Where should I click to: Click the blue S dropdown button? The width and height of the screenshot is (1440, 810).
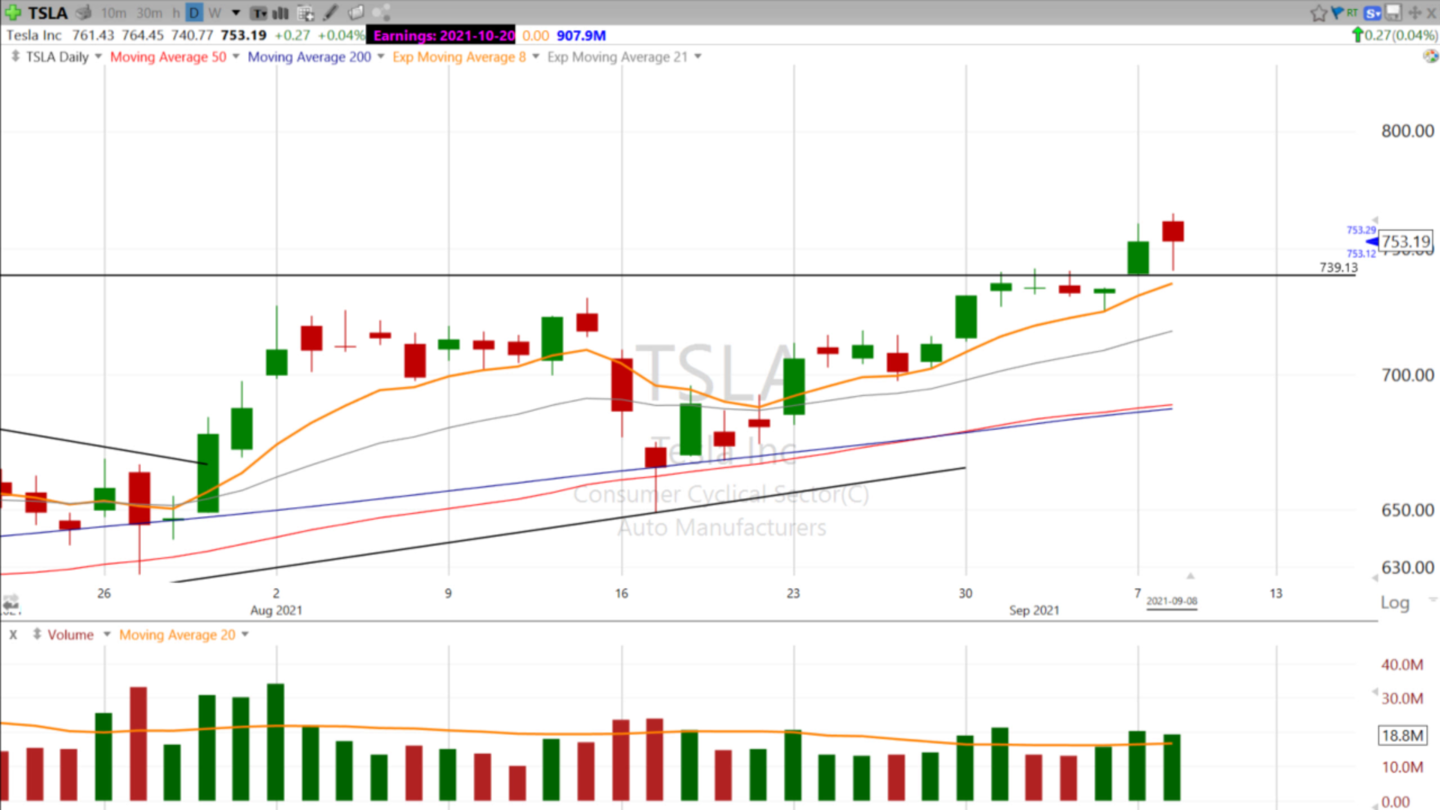tap(1373, 13)
